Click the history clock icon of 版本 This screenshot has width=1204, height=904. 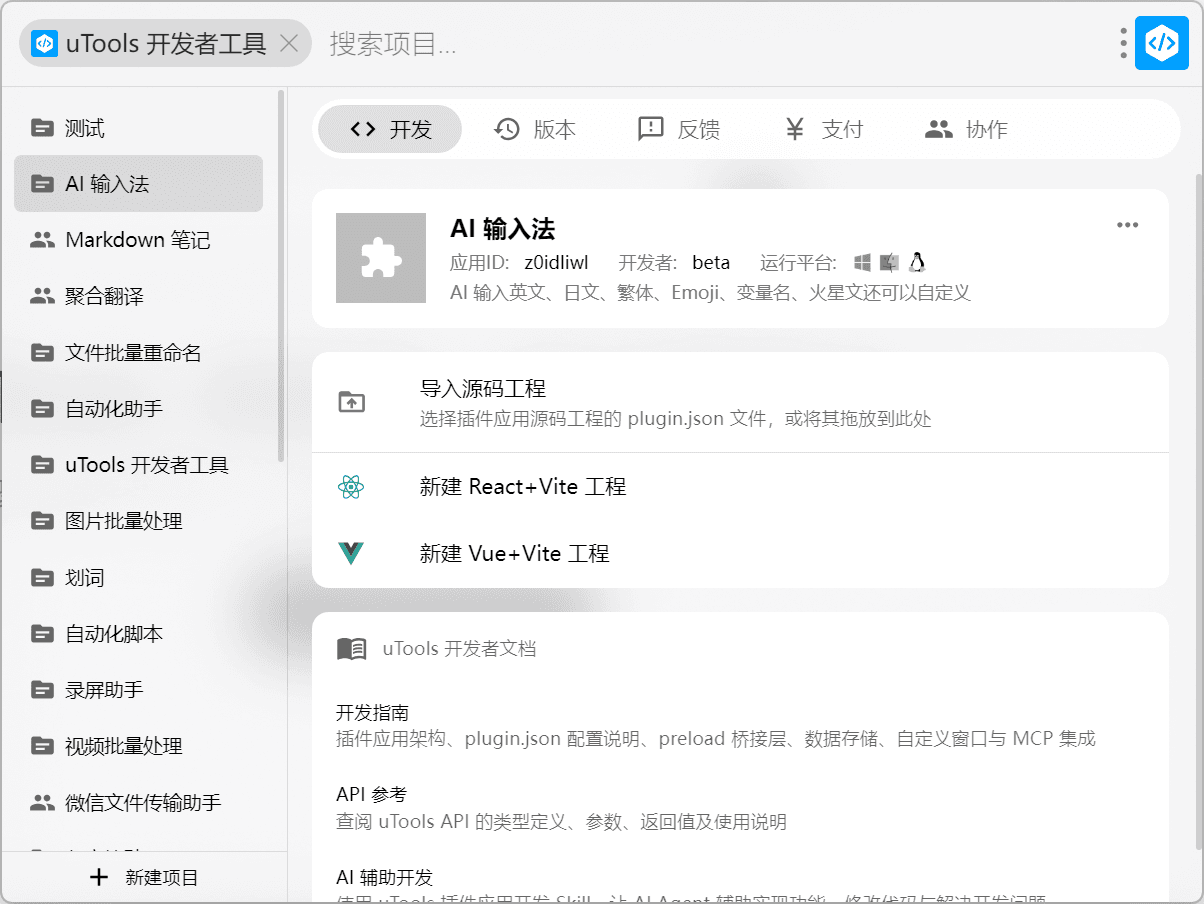click(507, 129)
